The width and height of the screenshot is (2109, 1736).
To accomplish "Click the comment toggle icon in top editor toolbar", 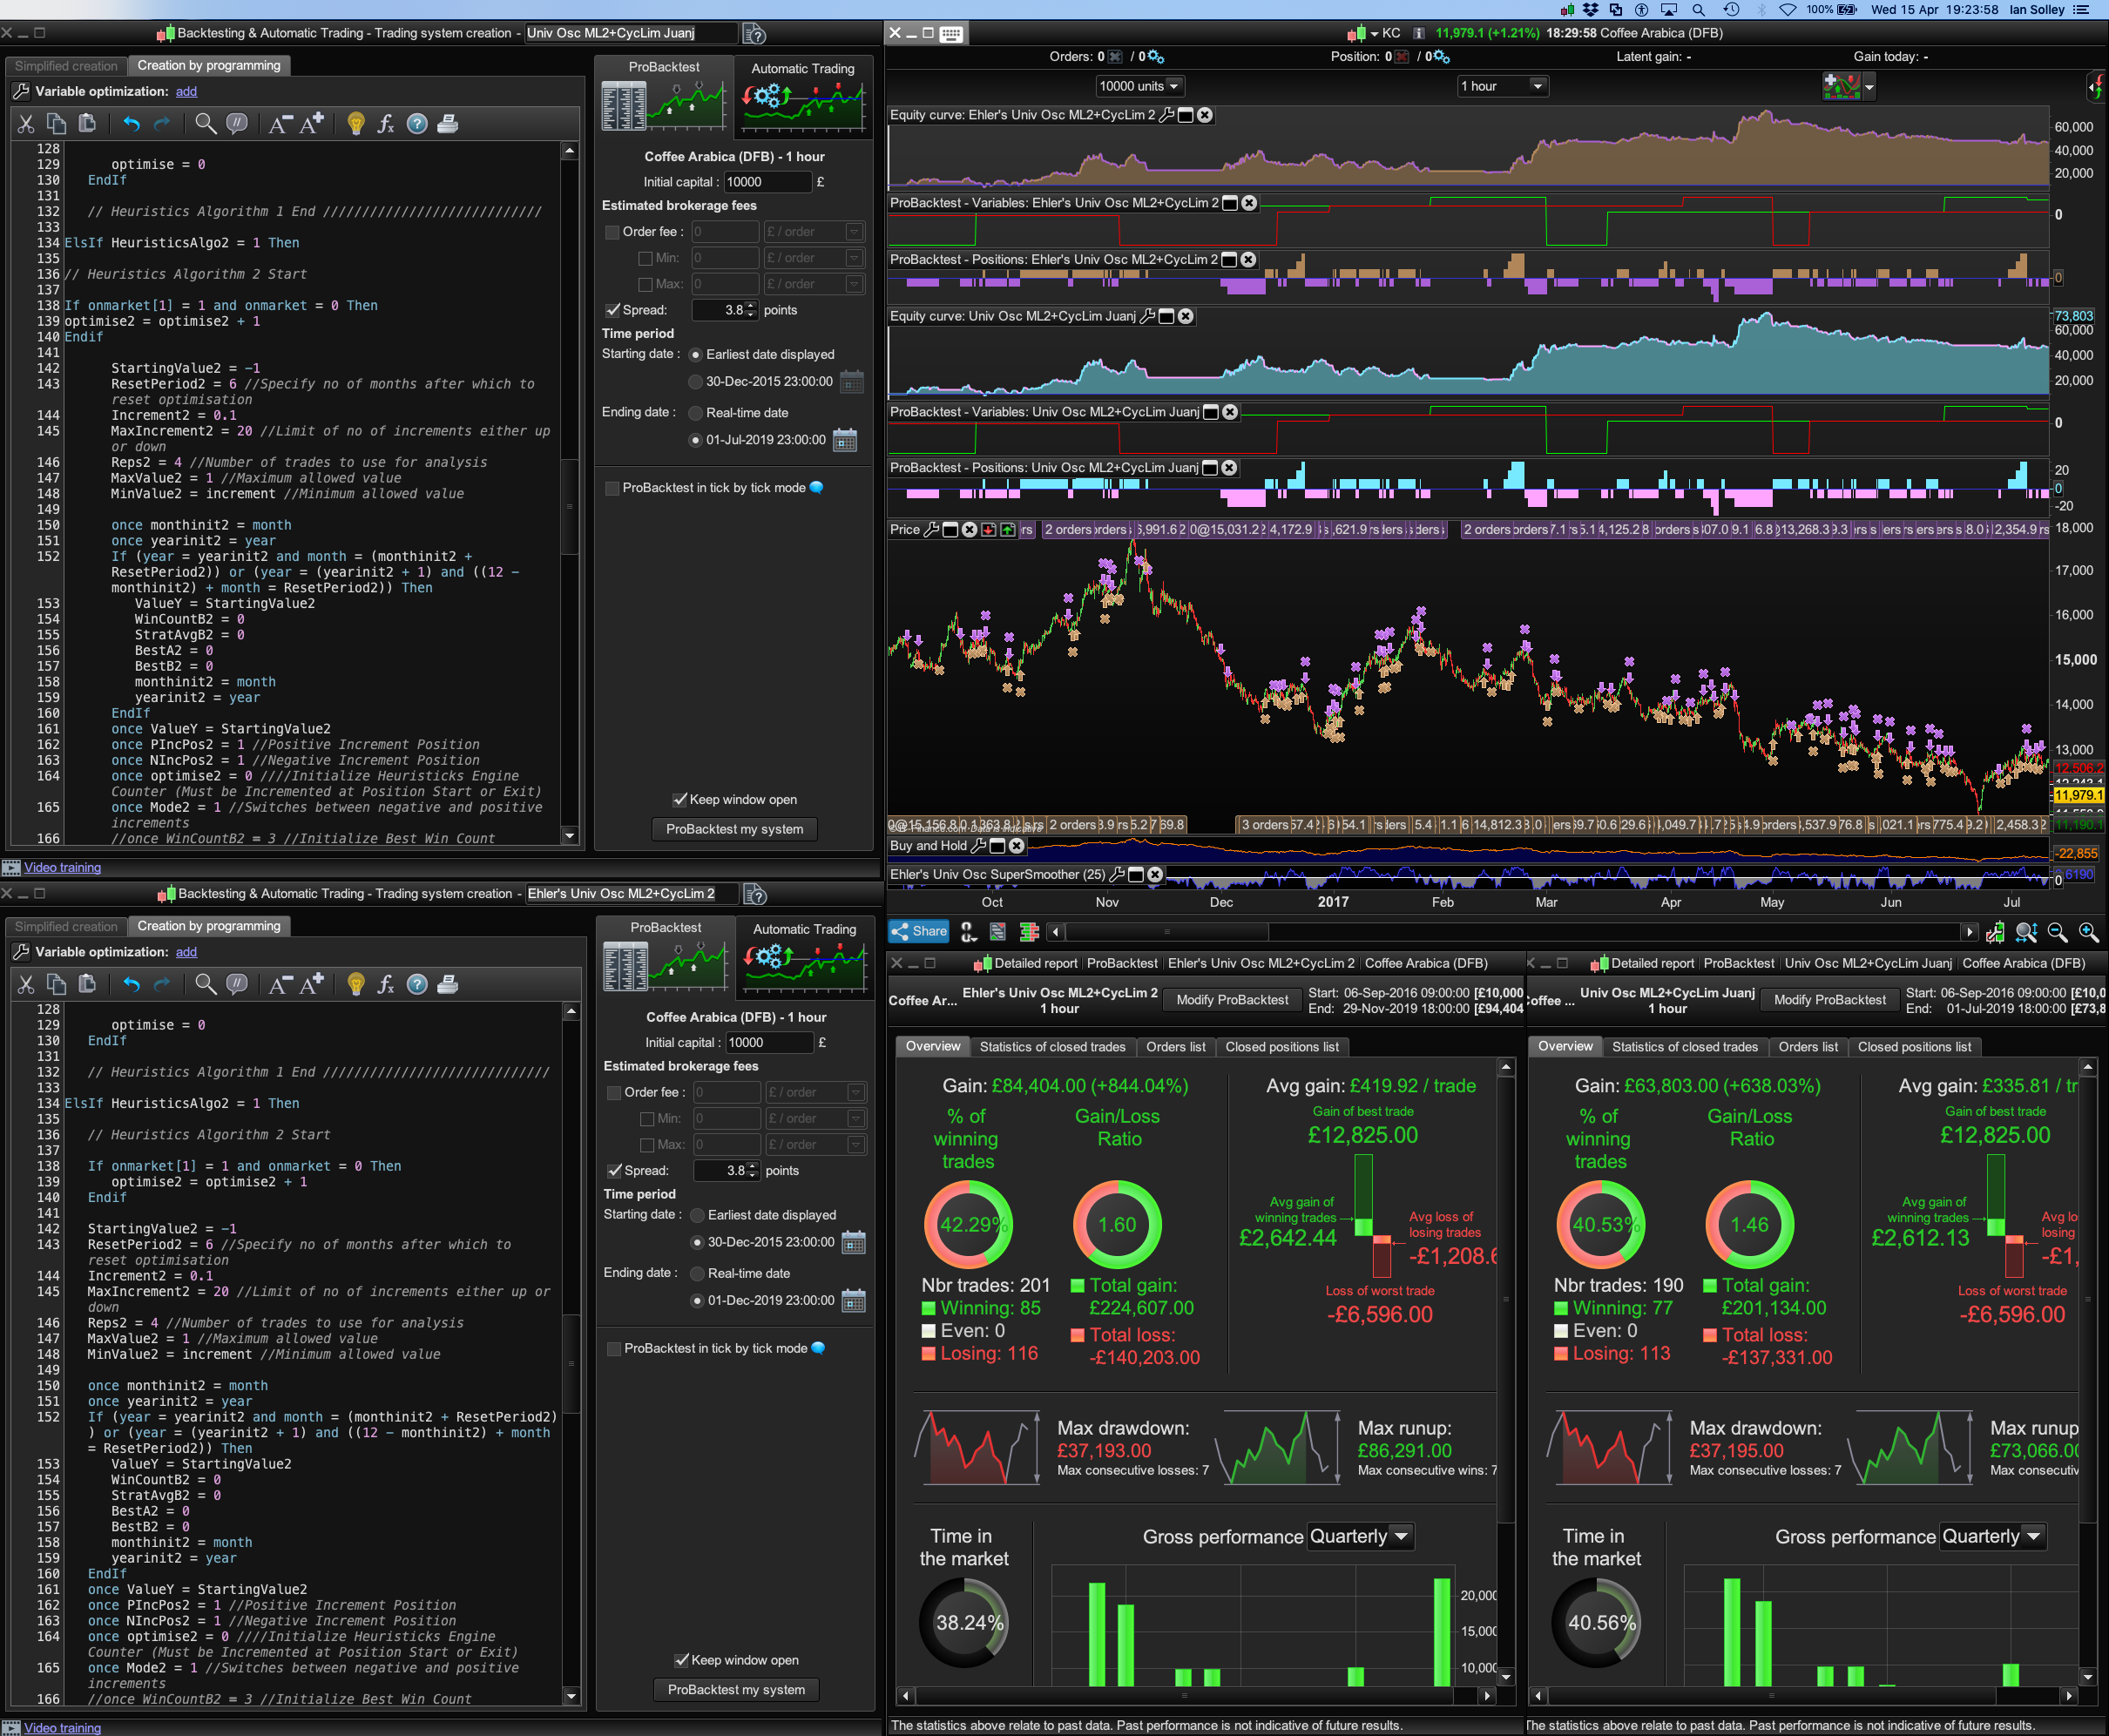I will pos(237,124).
